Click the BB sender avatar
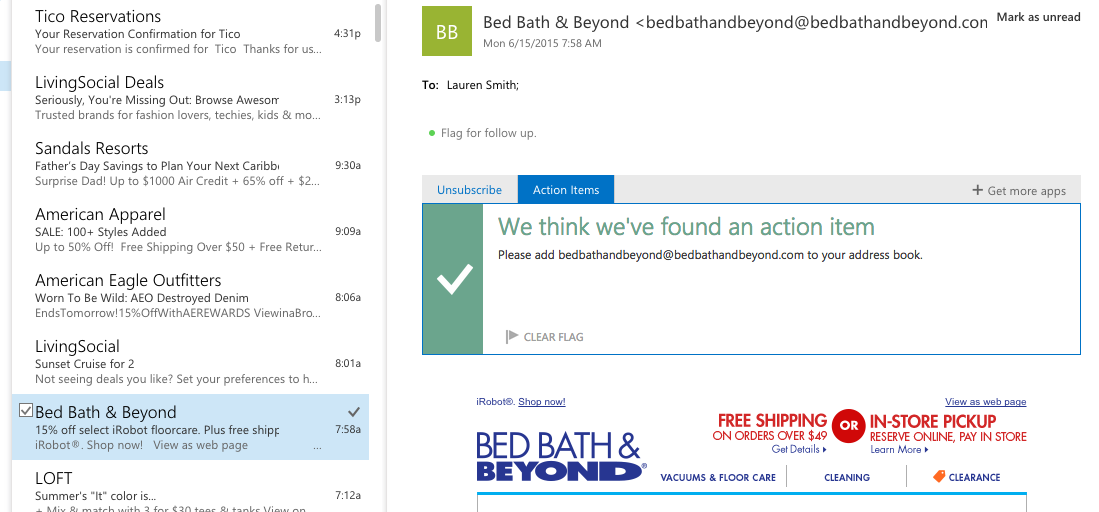The height and width of the screenshot is (512, 1099). click(x=446, y=31)
